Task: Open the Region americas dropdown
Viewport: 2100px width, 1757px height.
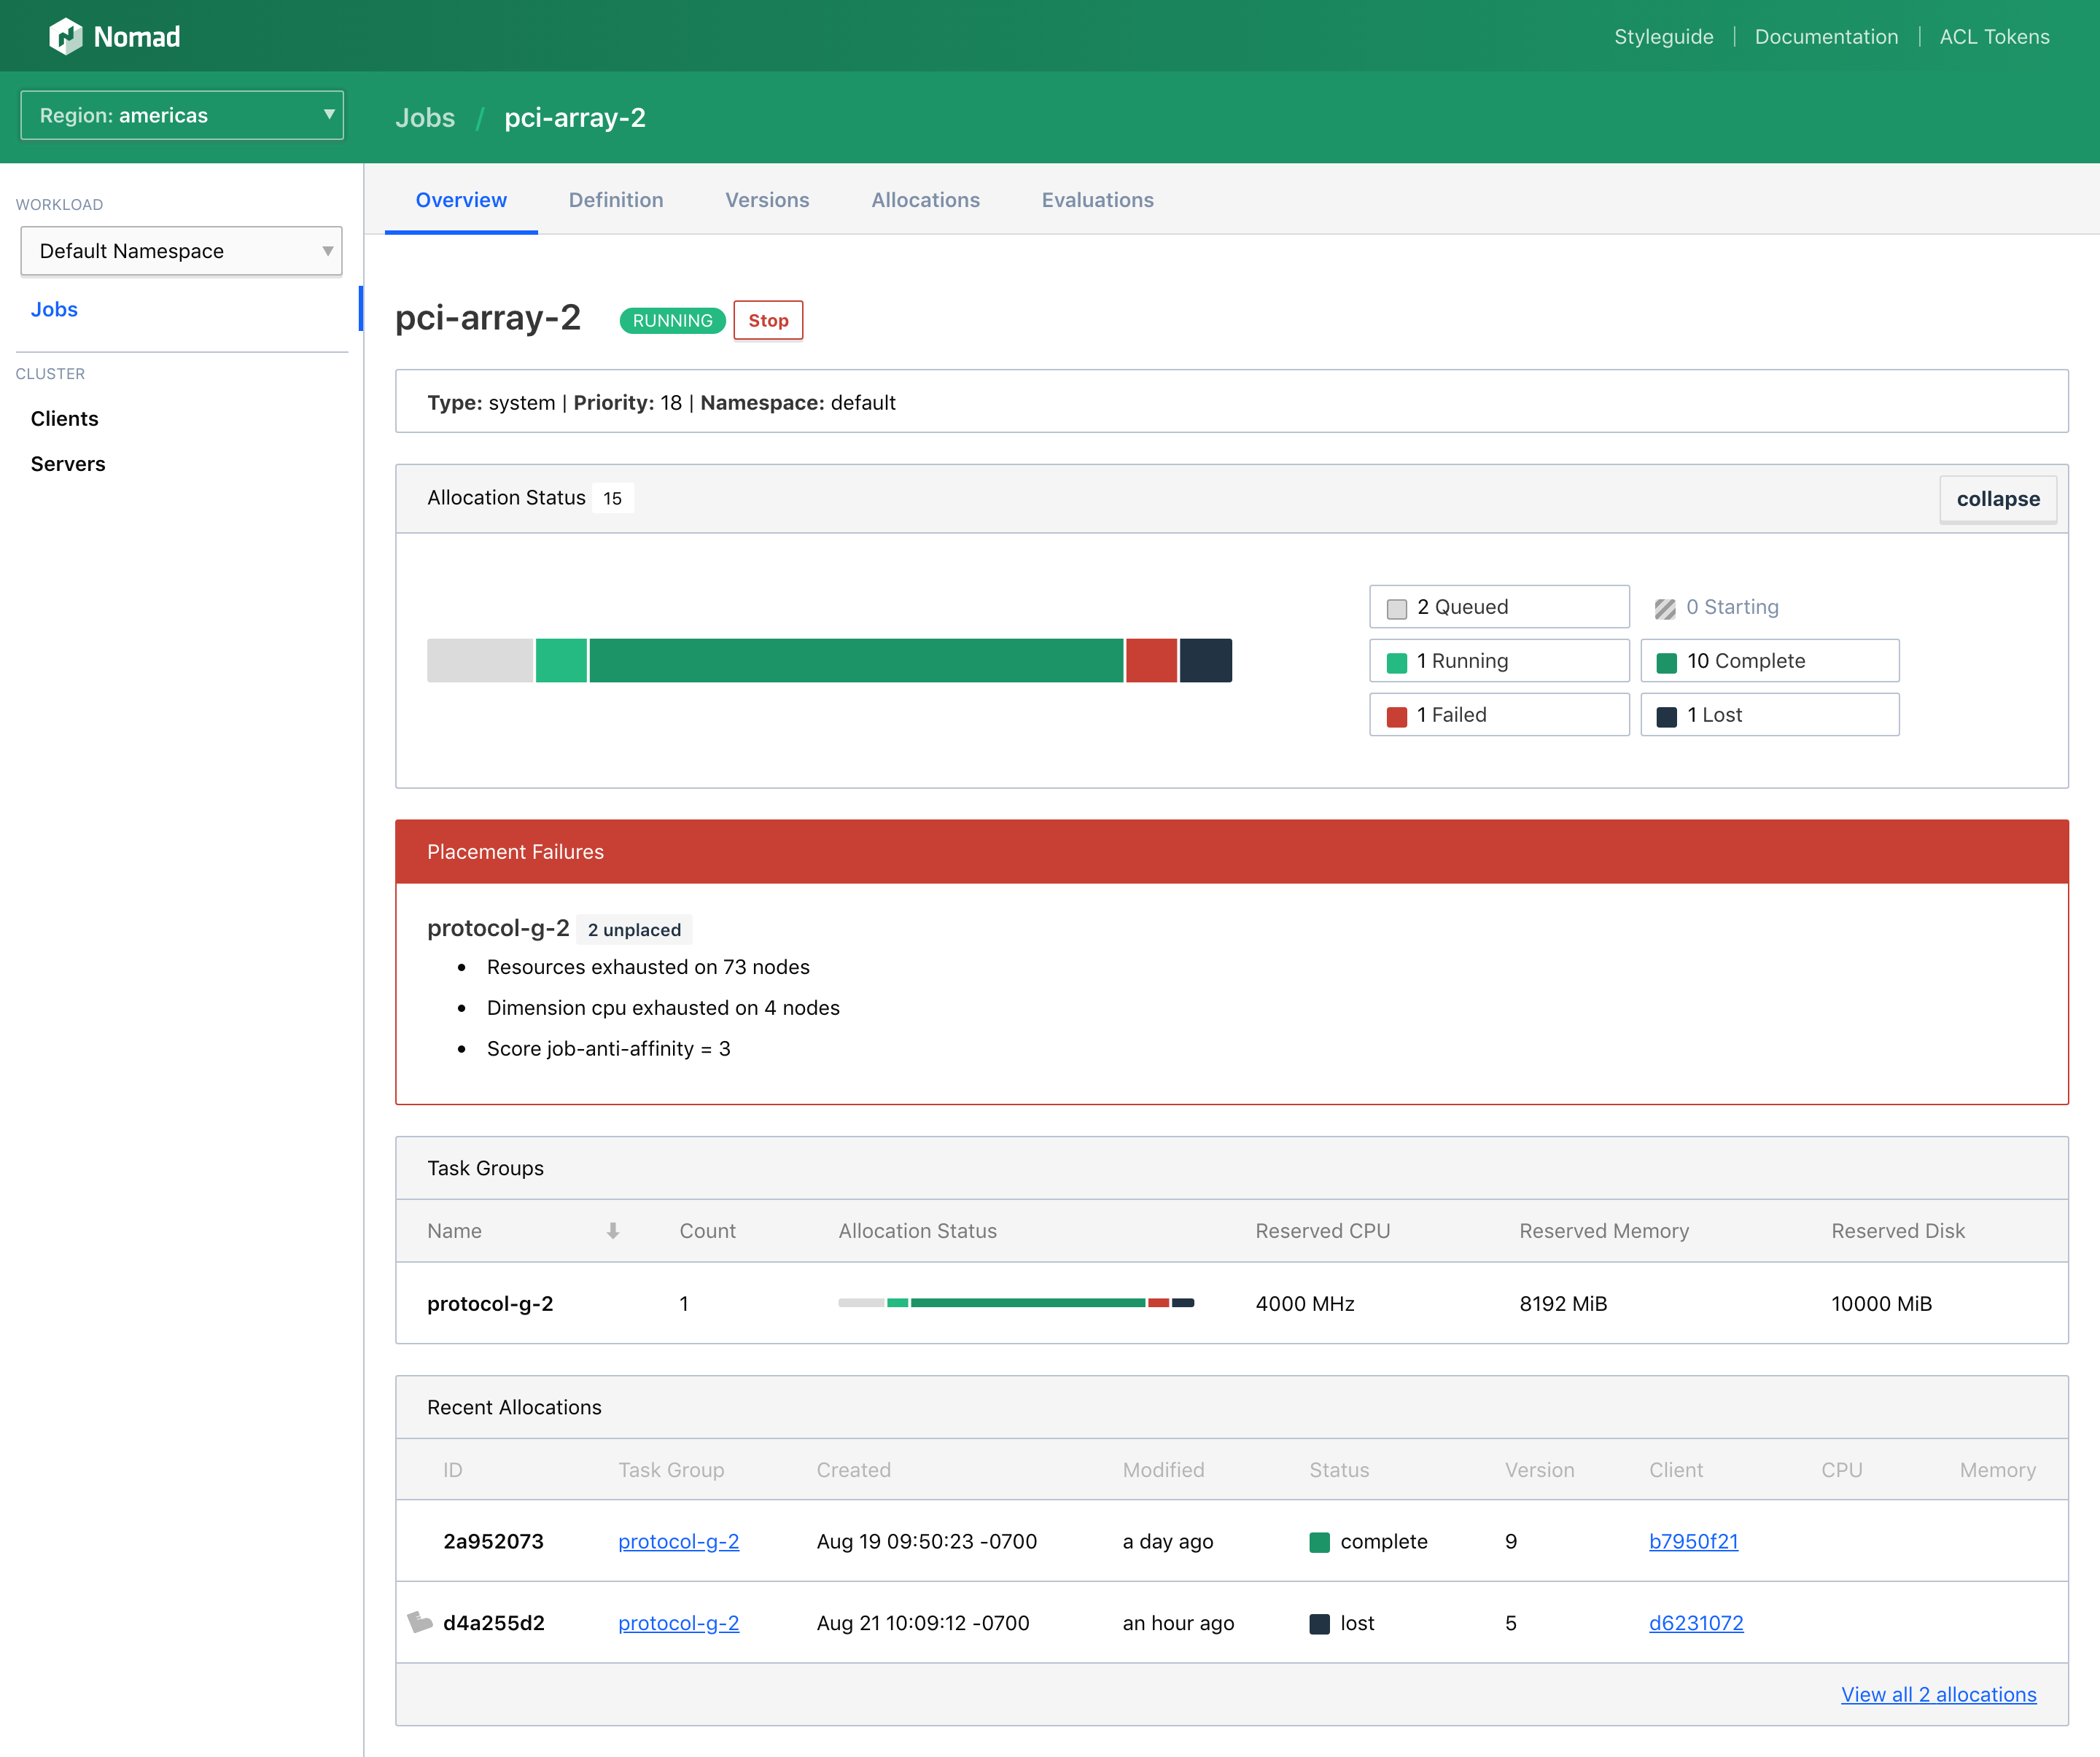Action: click(x=182, y=115)
